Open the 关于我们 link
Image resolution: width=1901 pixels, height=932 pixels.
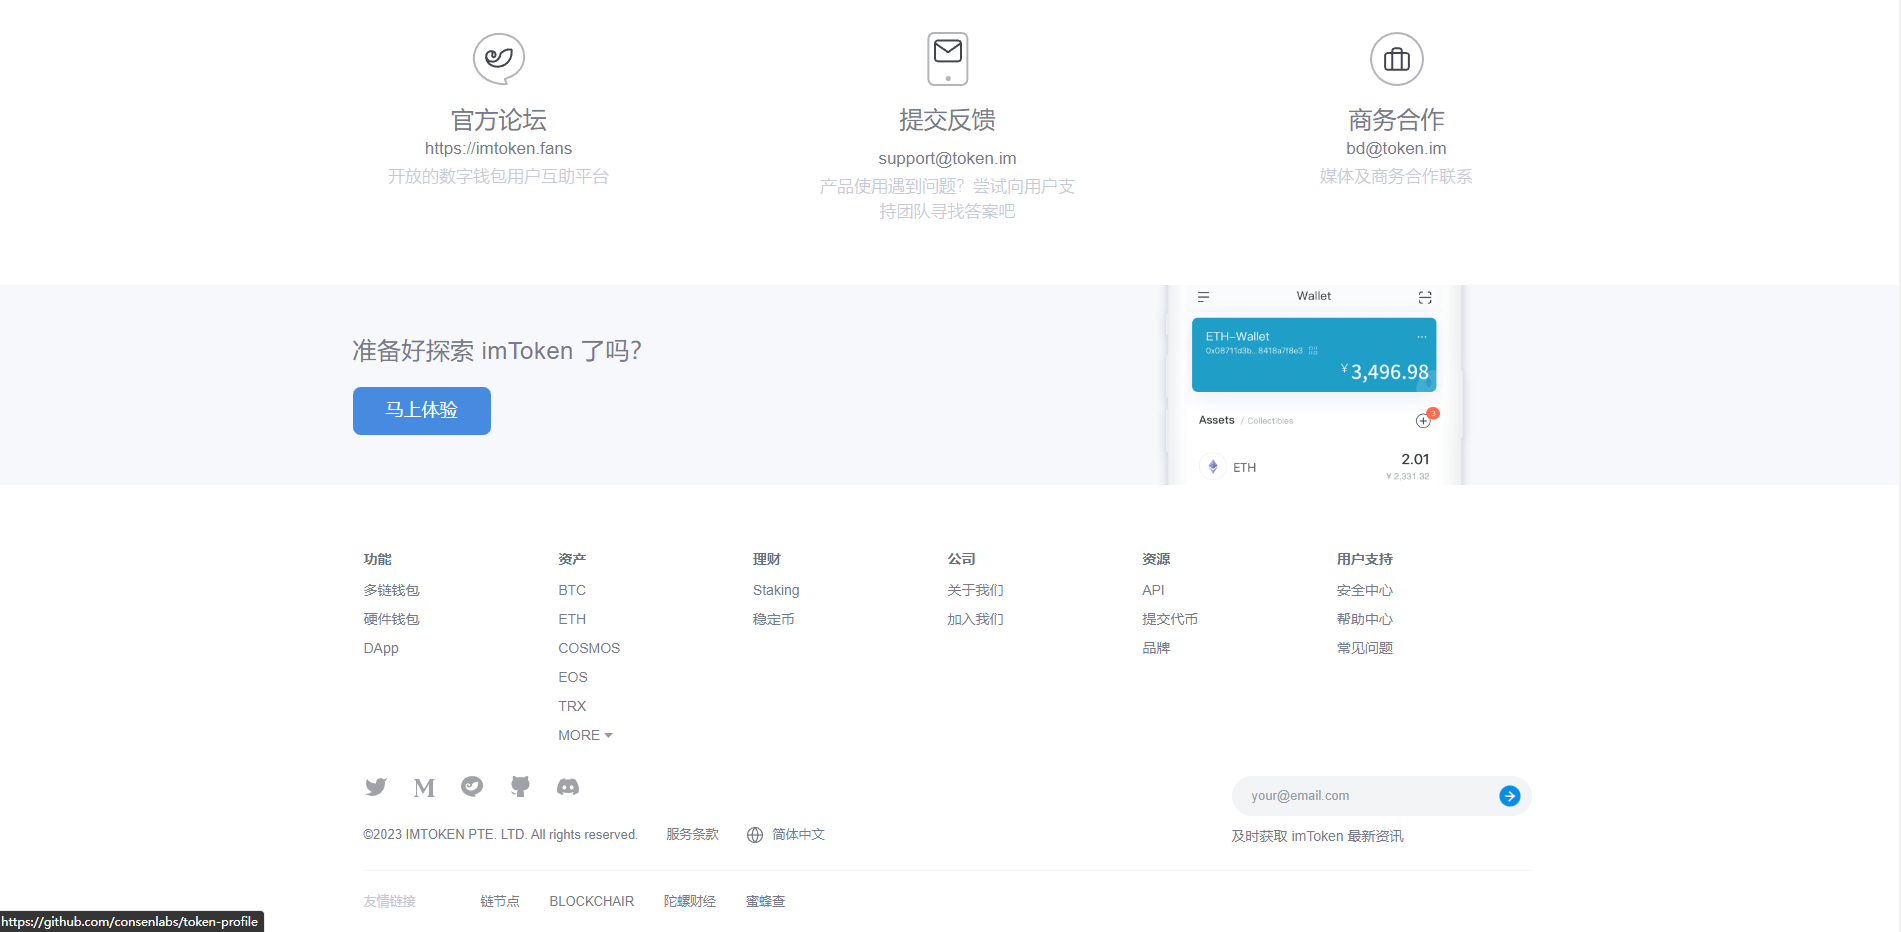[x=975, y=591]
